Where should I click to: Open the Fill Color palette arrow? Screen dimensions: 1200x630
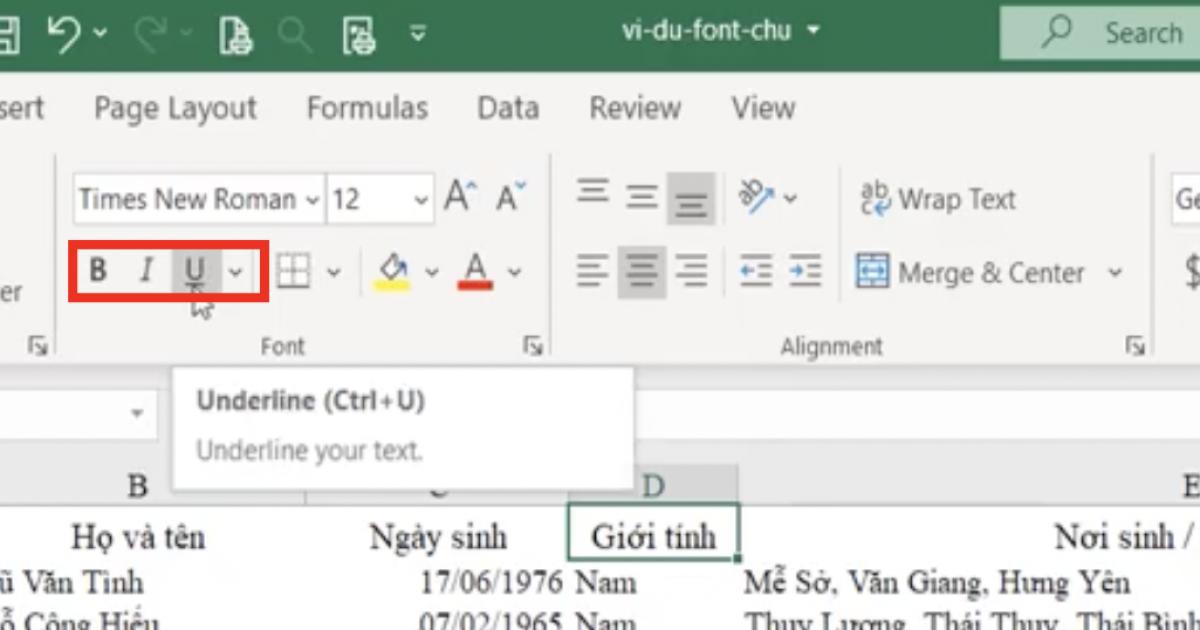(x=431, y=271)
